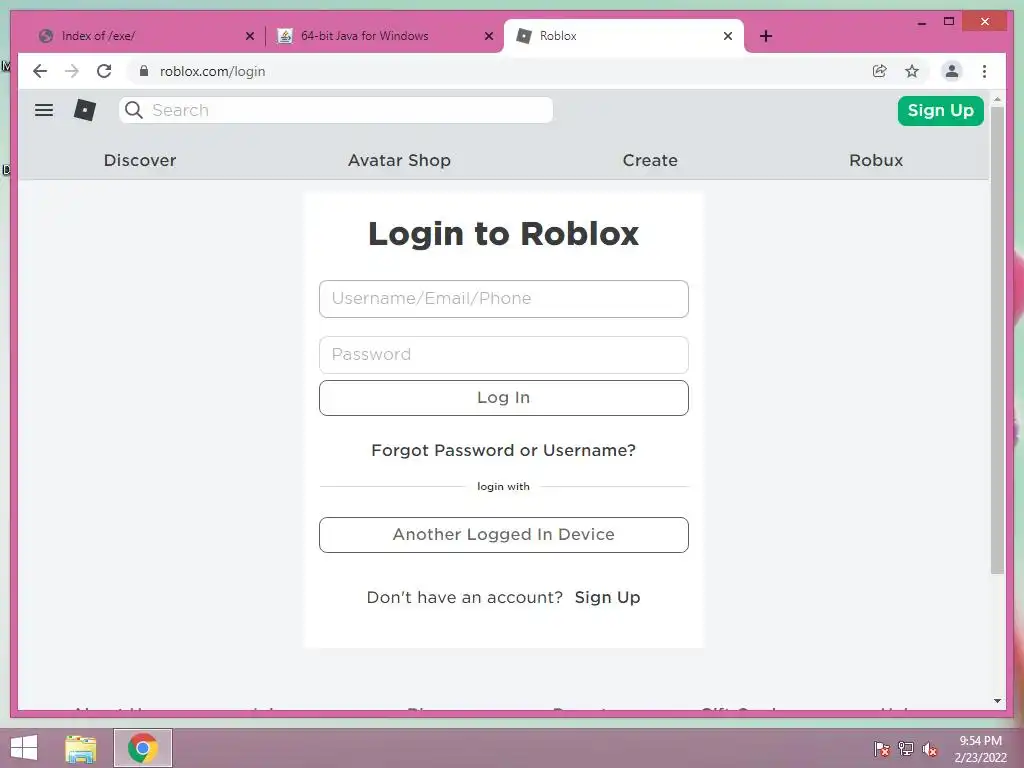Viewport: 1024px width, 768px height.
Task: Open the Windows Start button
Action: (24, 748)
